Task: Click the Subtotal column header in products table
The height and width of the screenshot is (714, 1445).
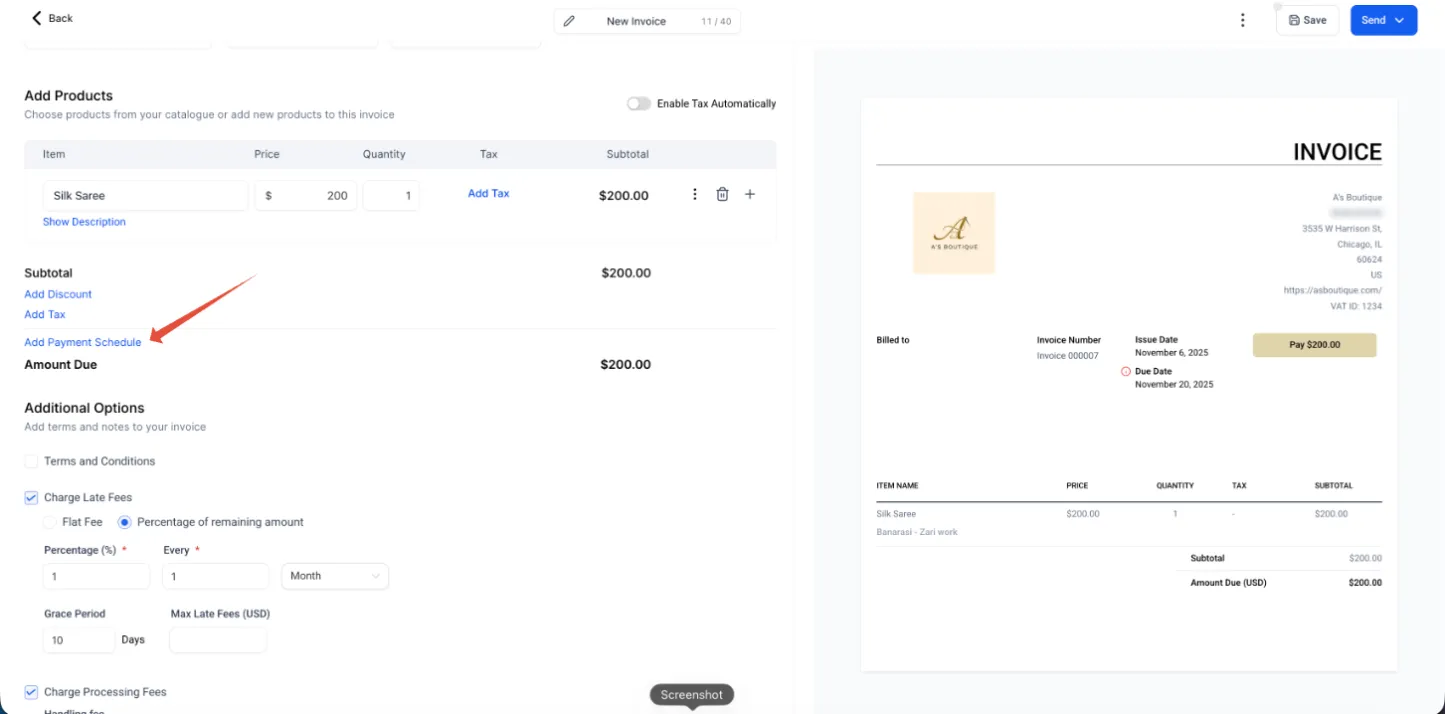Action: click(x=628, y=154)
